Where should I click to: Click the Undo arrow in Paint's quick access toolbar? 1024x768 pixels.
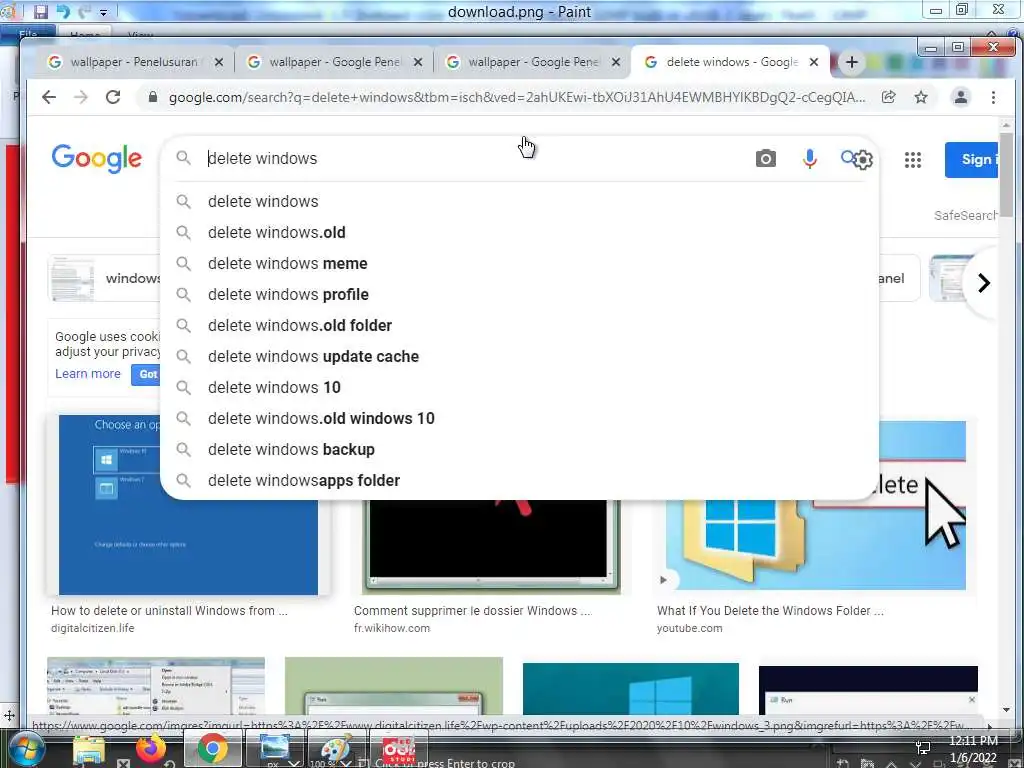63,11
